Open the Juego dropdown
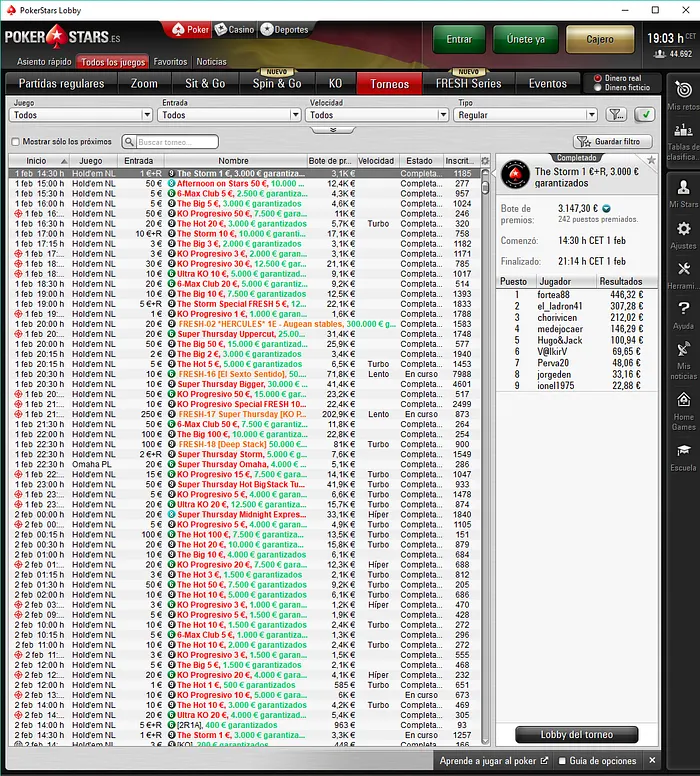This screenshot has height=776, width=700. (82, 115)
